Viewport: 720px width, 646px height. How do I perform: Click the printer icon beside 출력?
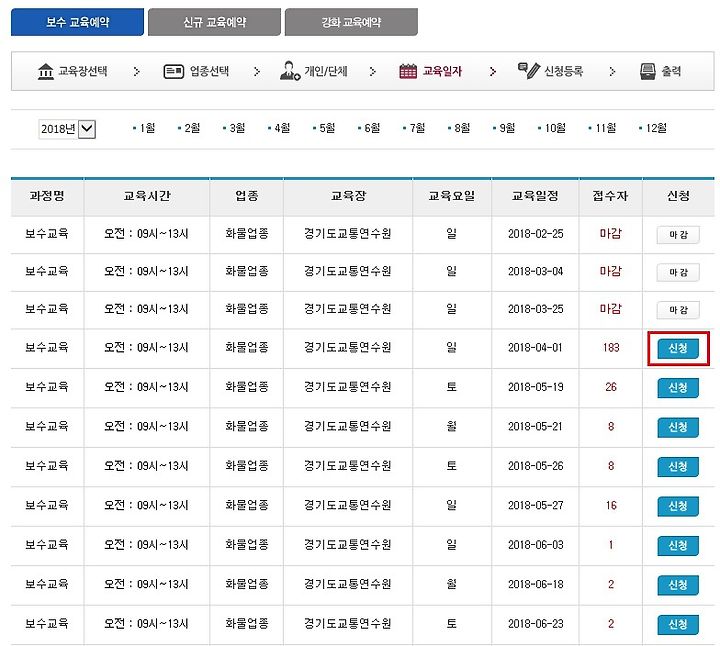point(647,71)
